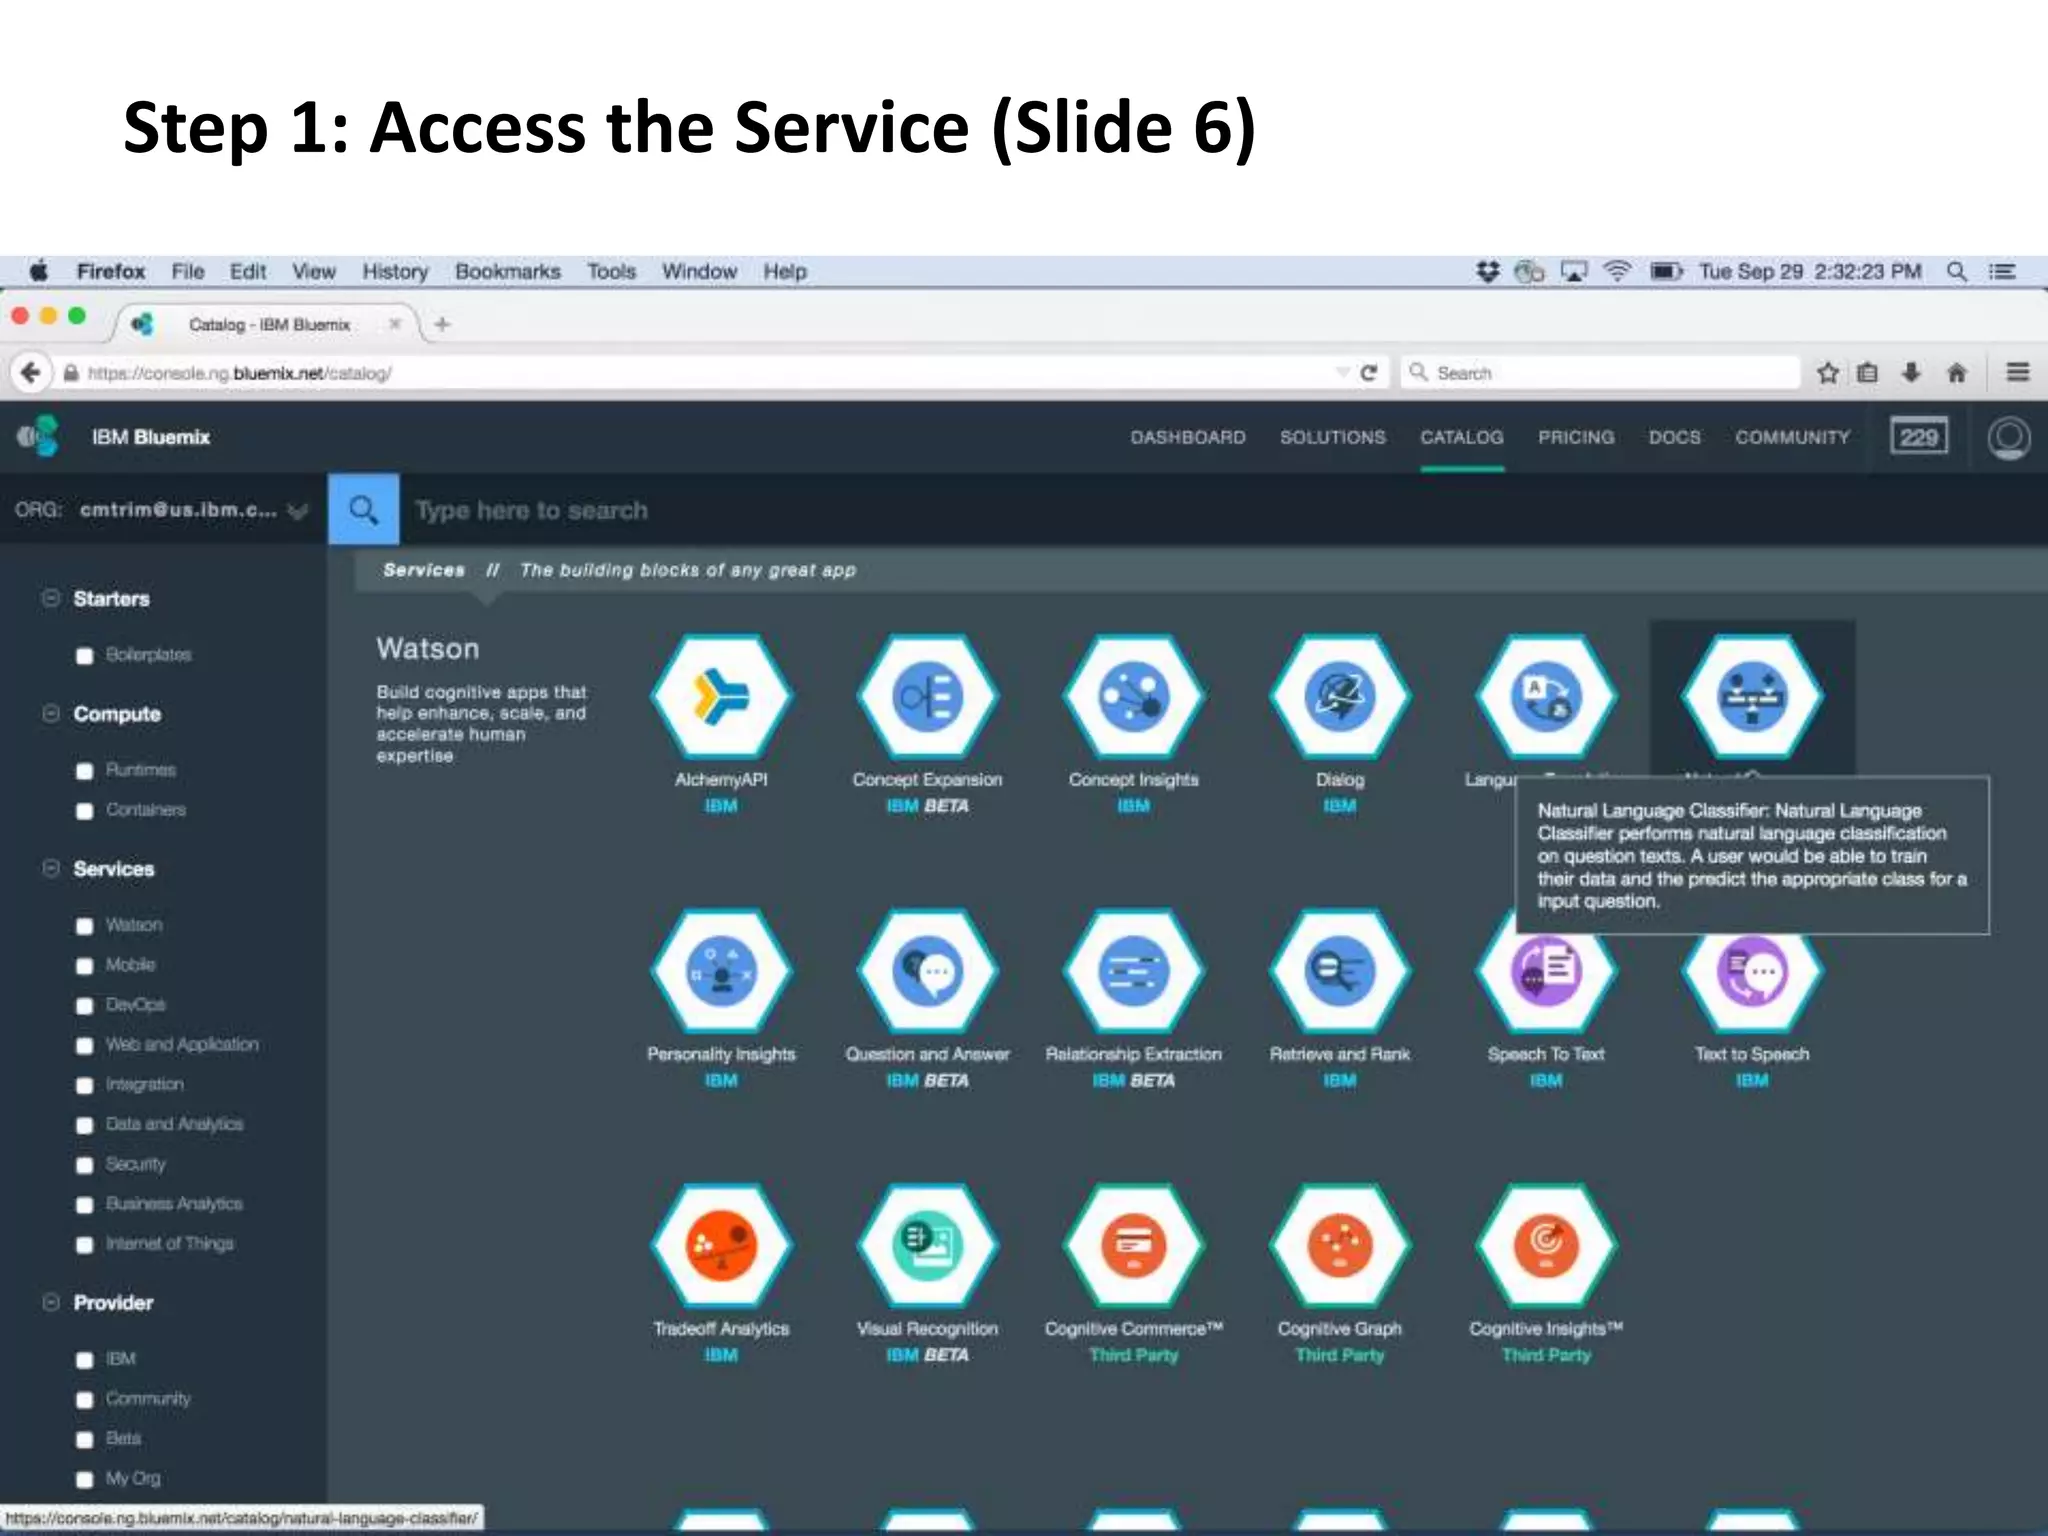
Task: Open the DOCS link
Action: pyautogui.click(x=1675, y=437)
